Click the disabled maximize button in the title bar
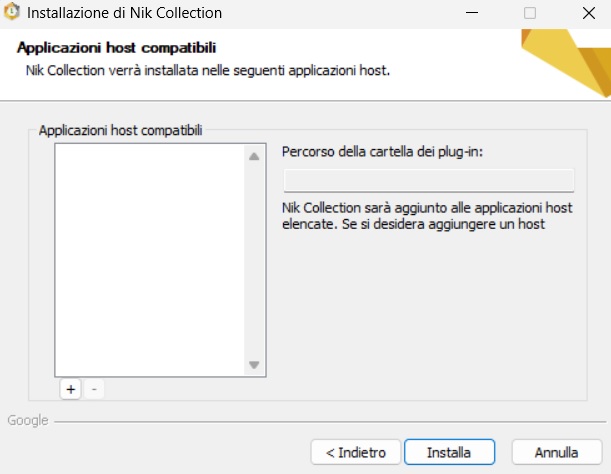Image resolution: width=611 pixels, height=474 pixels. 530,13
